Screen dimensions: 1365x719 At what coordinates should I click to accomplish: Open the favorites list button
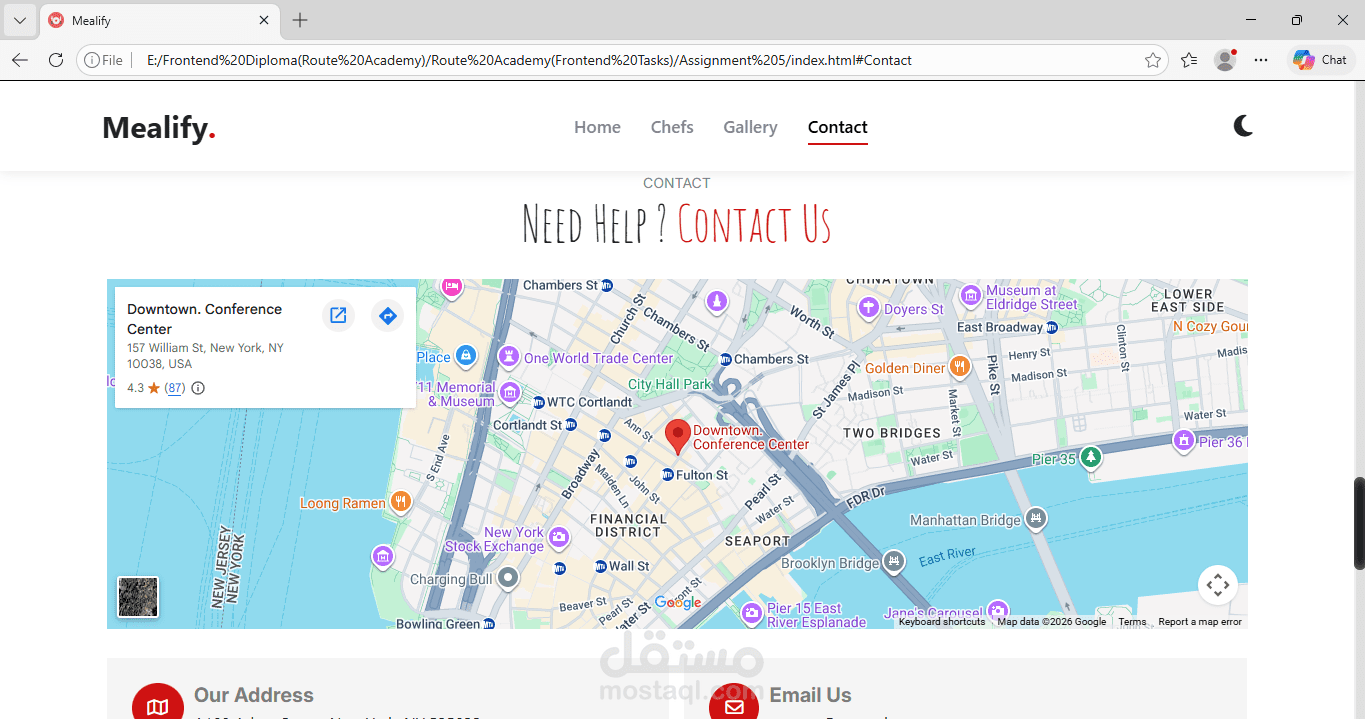click(x=1189, y=60)
